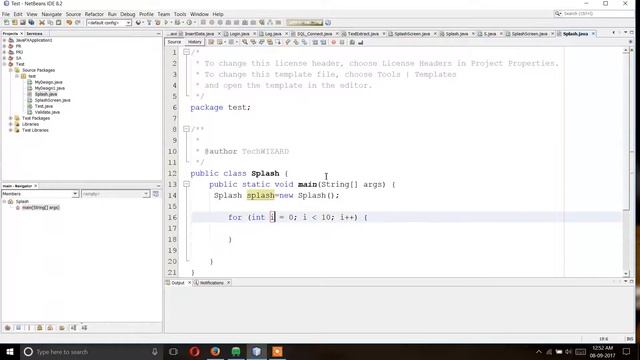Click the History view button
This screenshot has width=640, height=360.
tap(194, 42)
